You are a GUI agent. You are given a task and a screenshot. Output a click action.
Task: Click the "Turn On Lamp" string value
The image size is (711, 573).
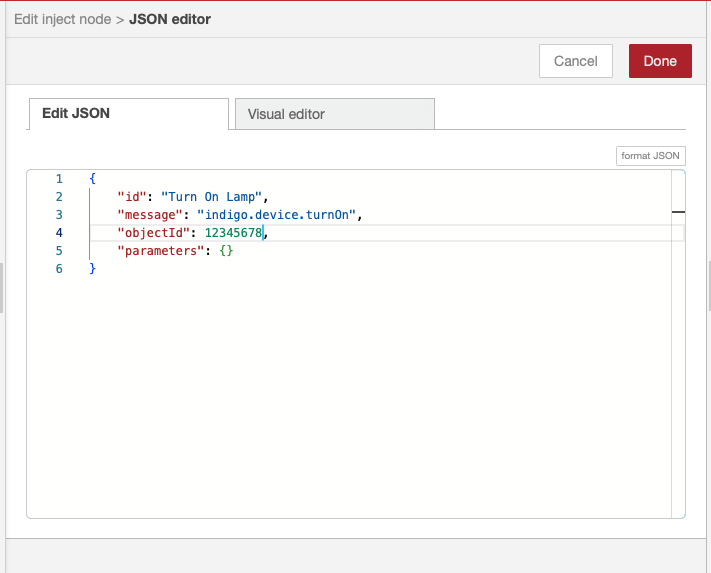pyautogui.click(x=211, y=197)
